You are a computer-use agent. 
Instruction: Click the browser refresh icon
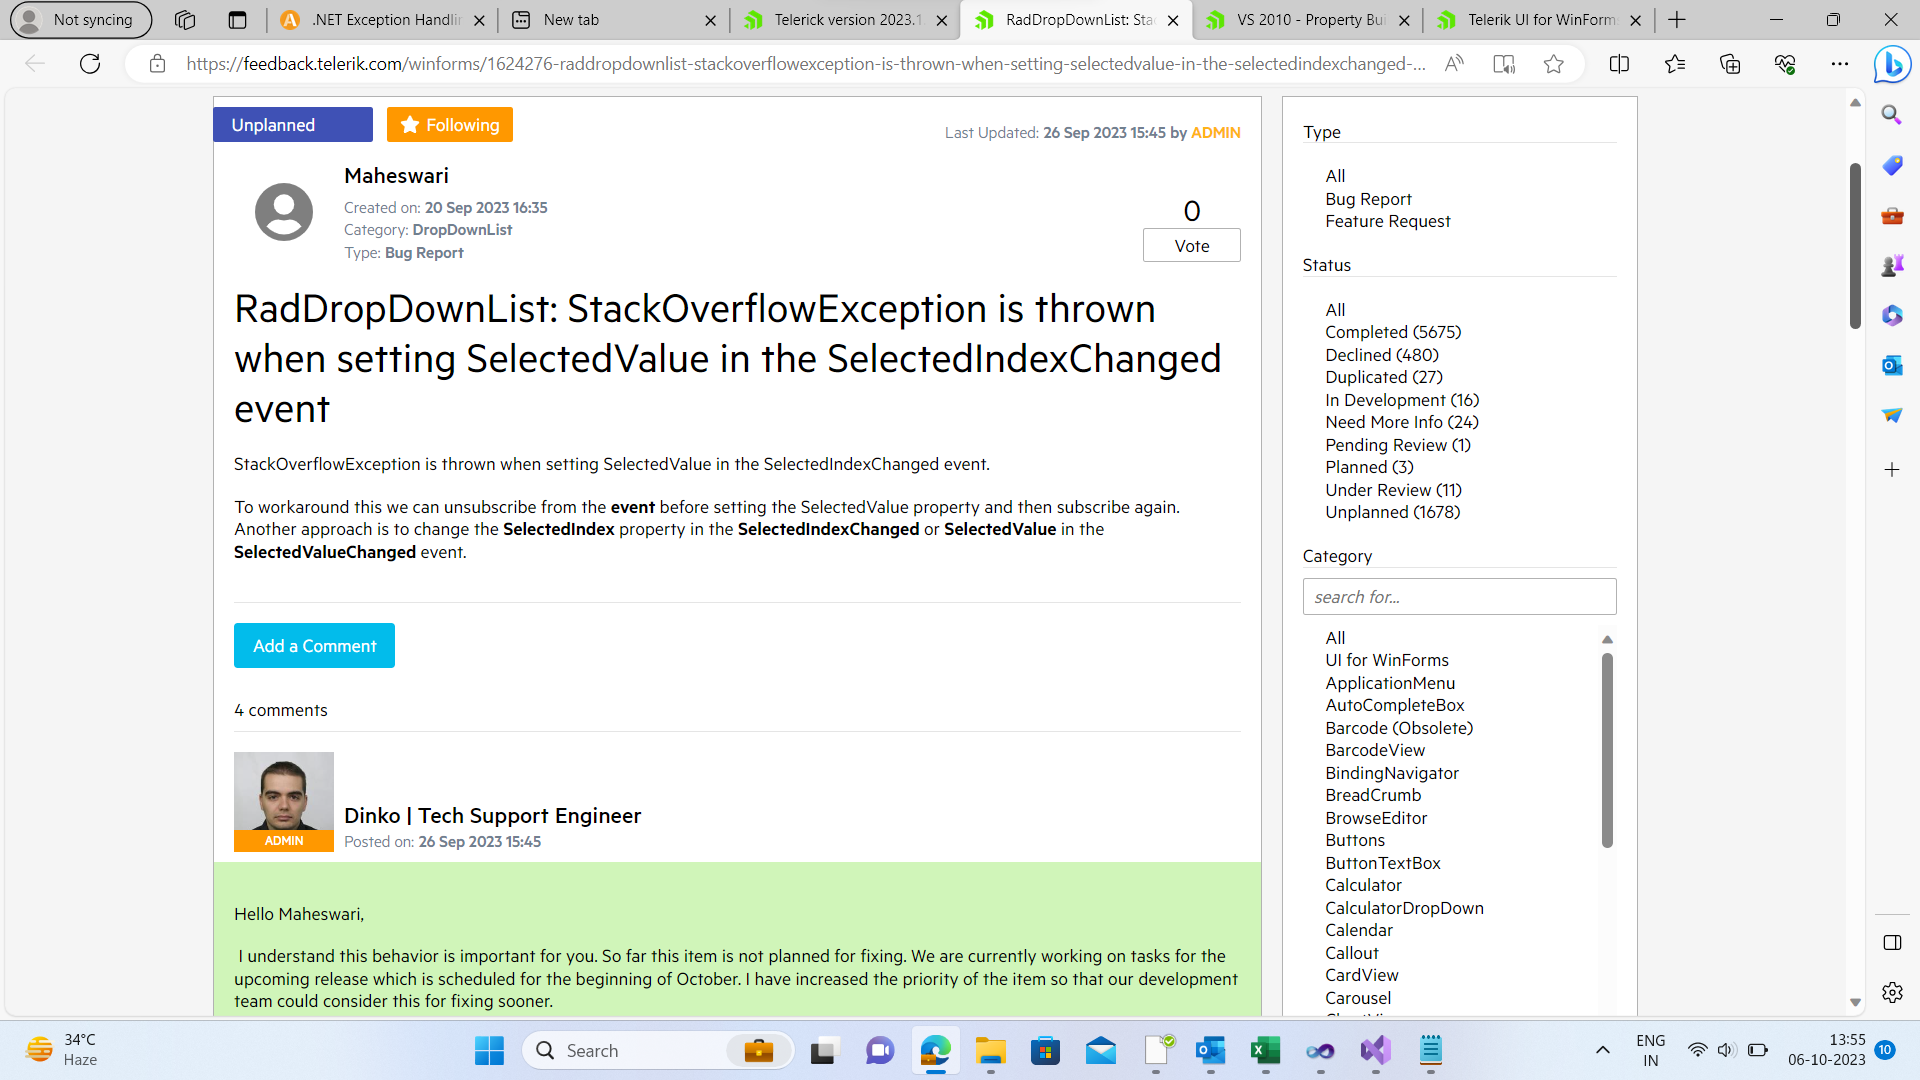click(x=90, y=64)
